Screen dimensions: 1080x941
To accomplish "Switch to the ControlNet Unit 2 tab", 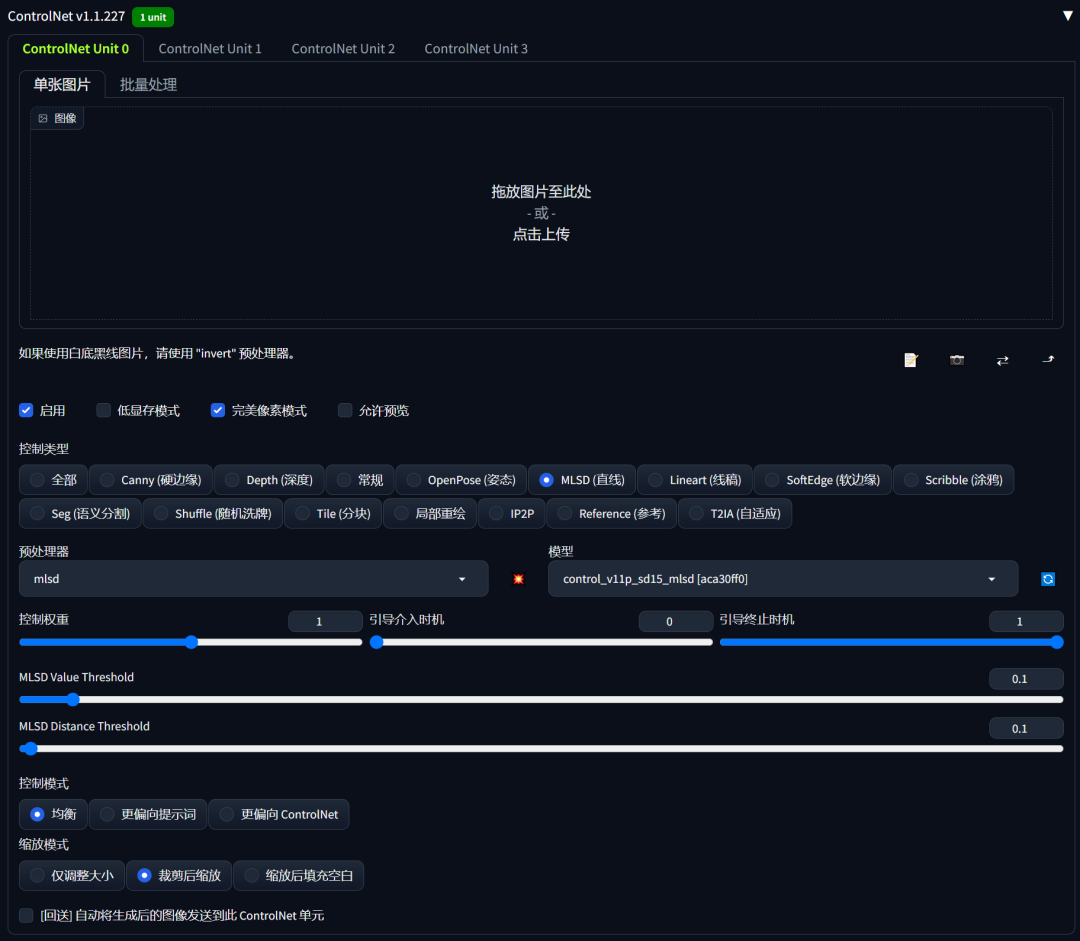I will coord(343,48).
